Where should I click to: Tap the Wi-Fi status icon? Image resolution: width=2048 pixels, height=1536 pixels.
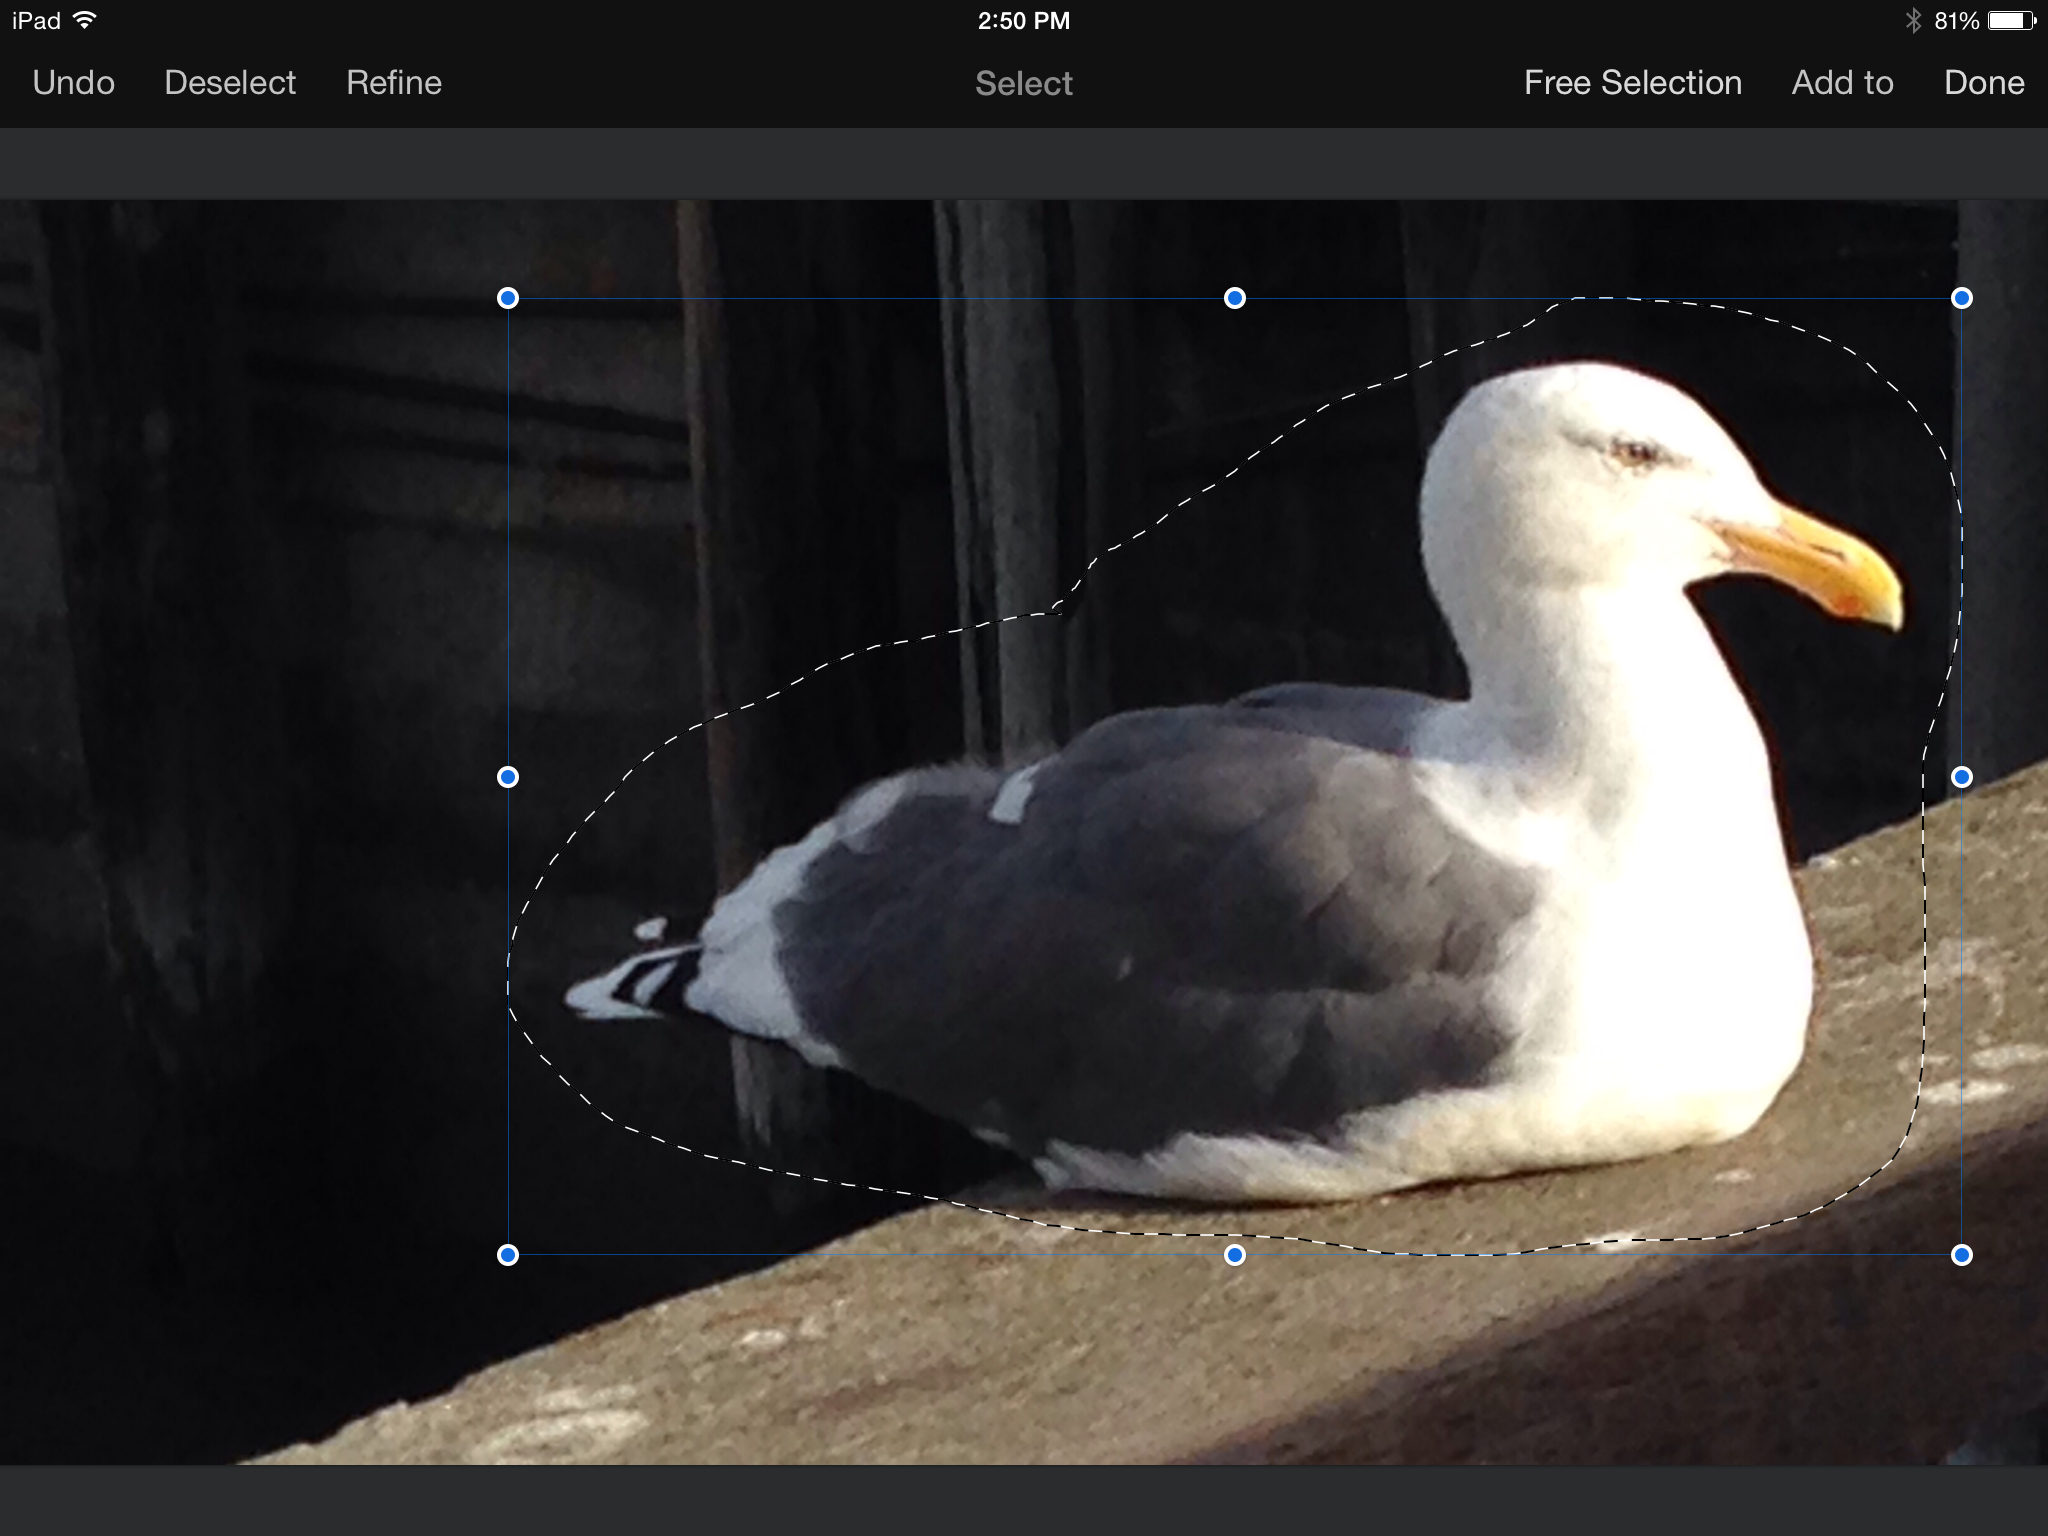[85, 20]
